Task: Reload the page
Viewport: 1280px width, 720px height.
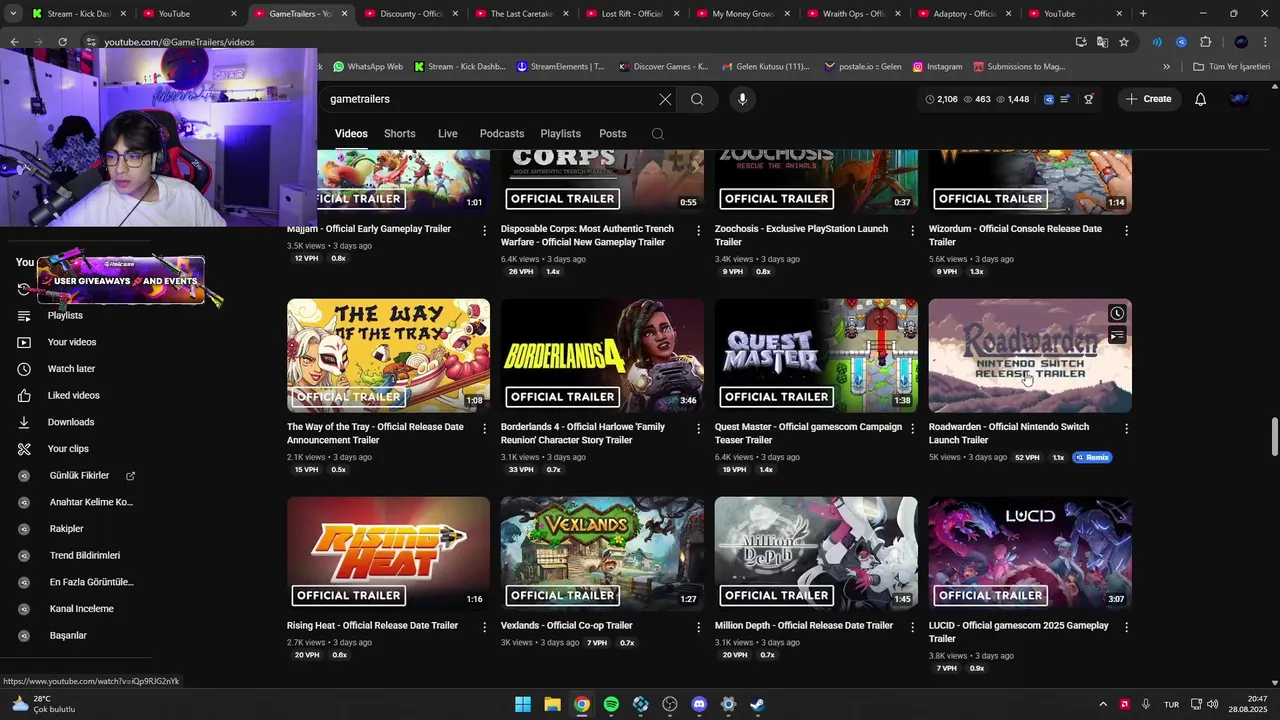Action: coord(62,42)
